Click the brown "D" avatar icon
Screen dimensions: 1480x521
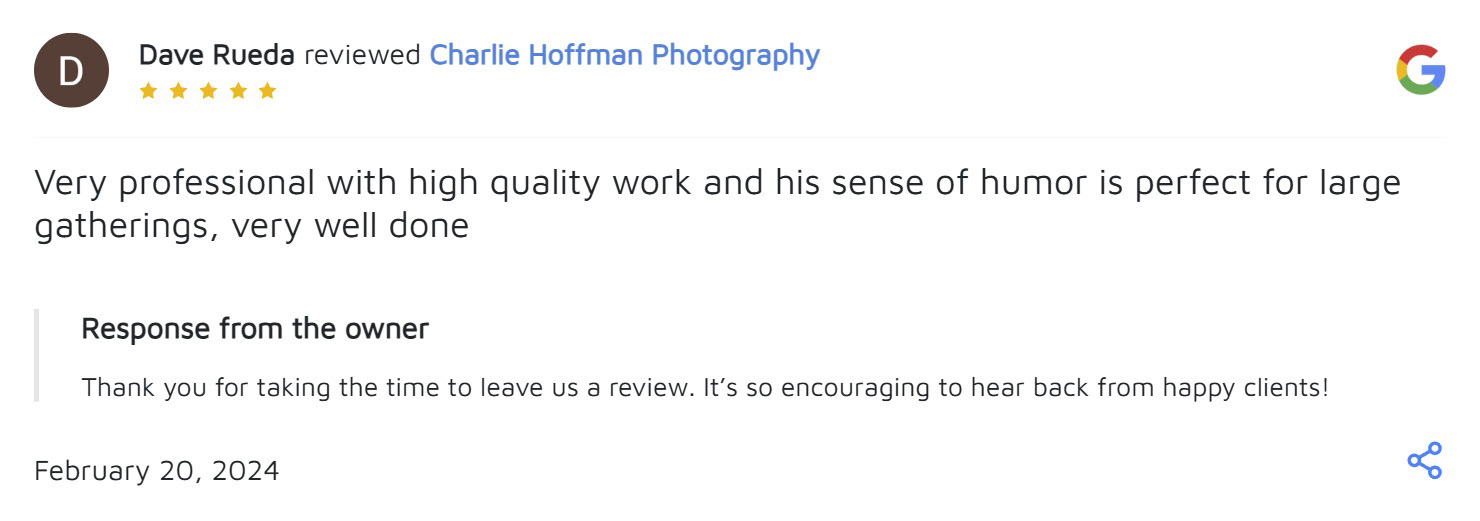71,70
